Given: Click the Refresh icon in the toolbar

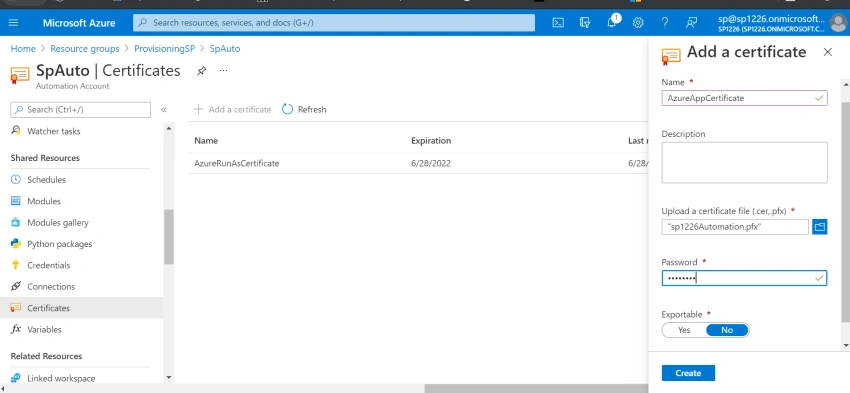Looking at the screenshot, I should click(287, 109).
